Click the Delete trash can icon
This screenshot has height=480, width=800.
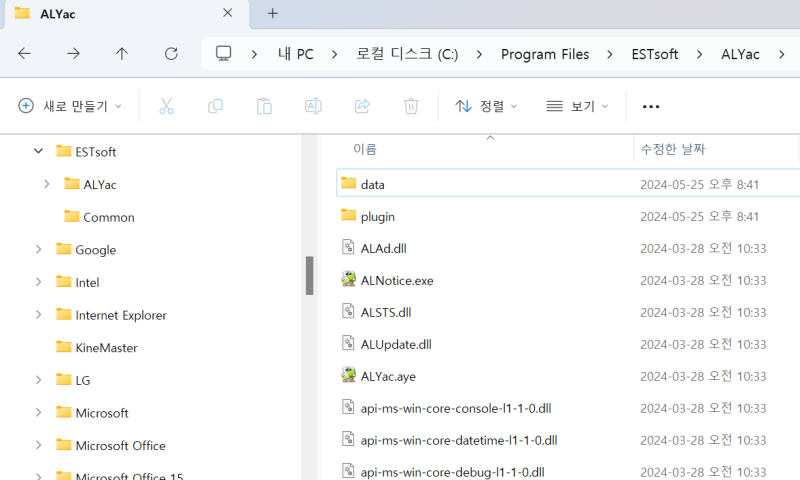pyautogui.click(x=411, y=106)
